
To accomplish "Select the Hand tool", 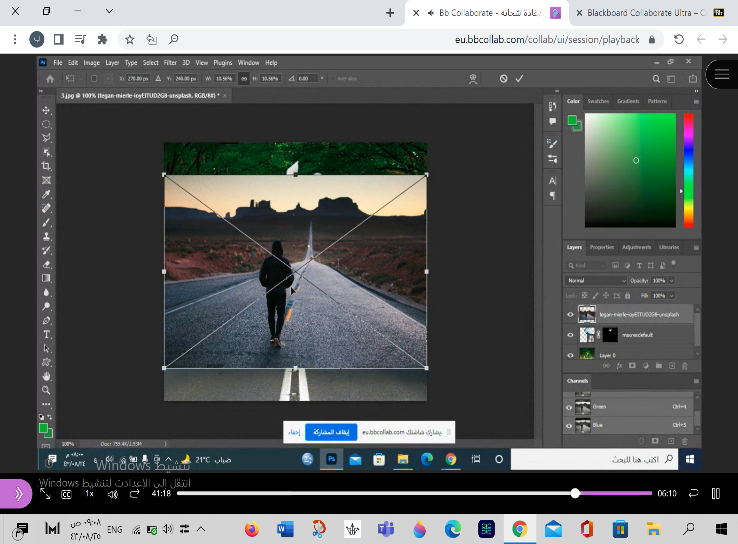I will (x=46, y=376).
